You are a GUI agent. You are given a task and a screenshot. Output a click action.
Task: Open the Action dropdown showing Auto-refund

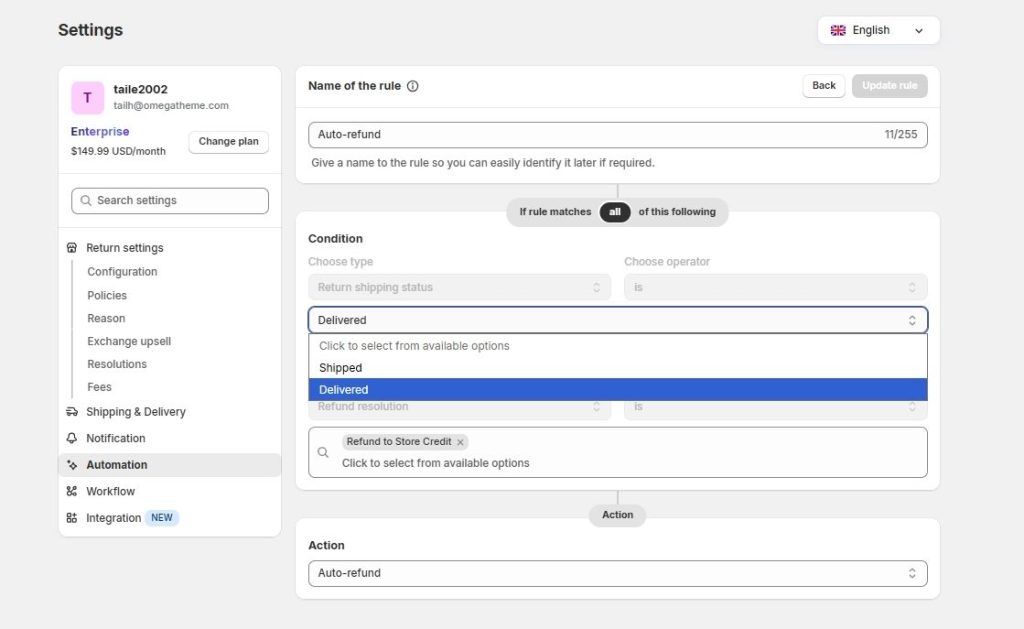coord(617,573)
